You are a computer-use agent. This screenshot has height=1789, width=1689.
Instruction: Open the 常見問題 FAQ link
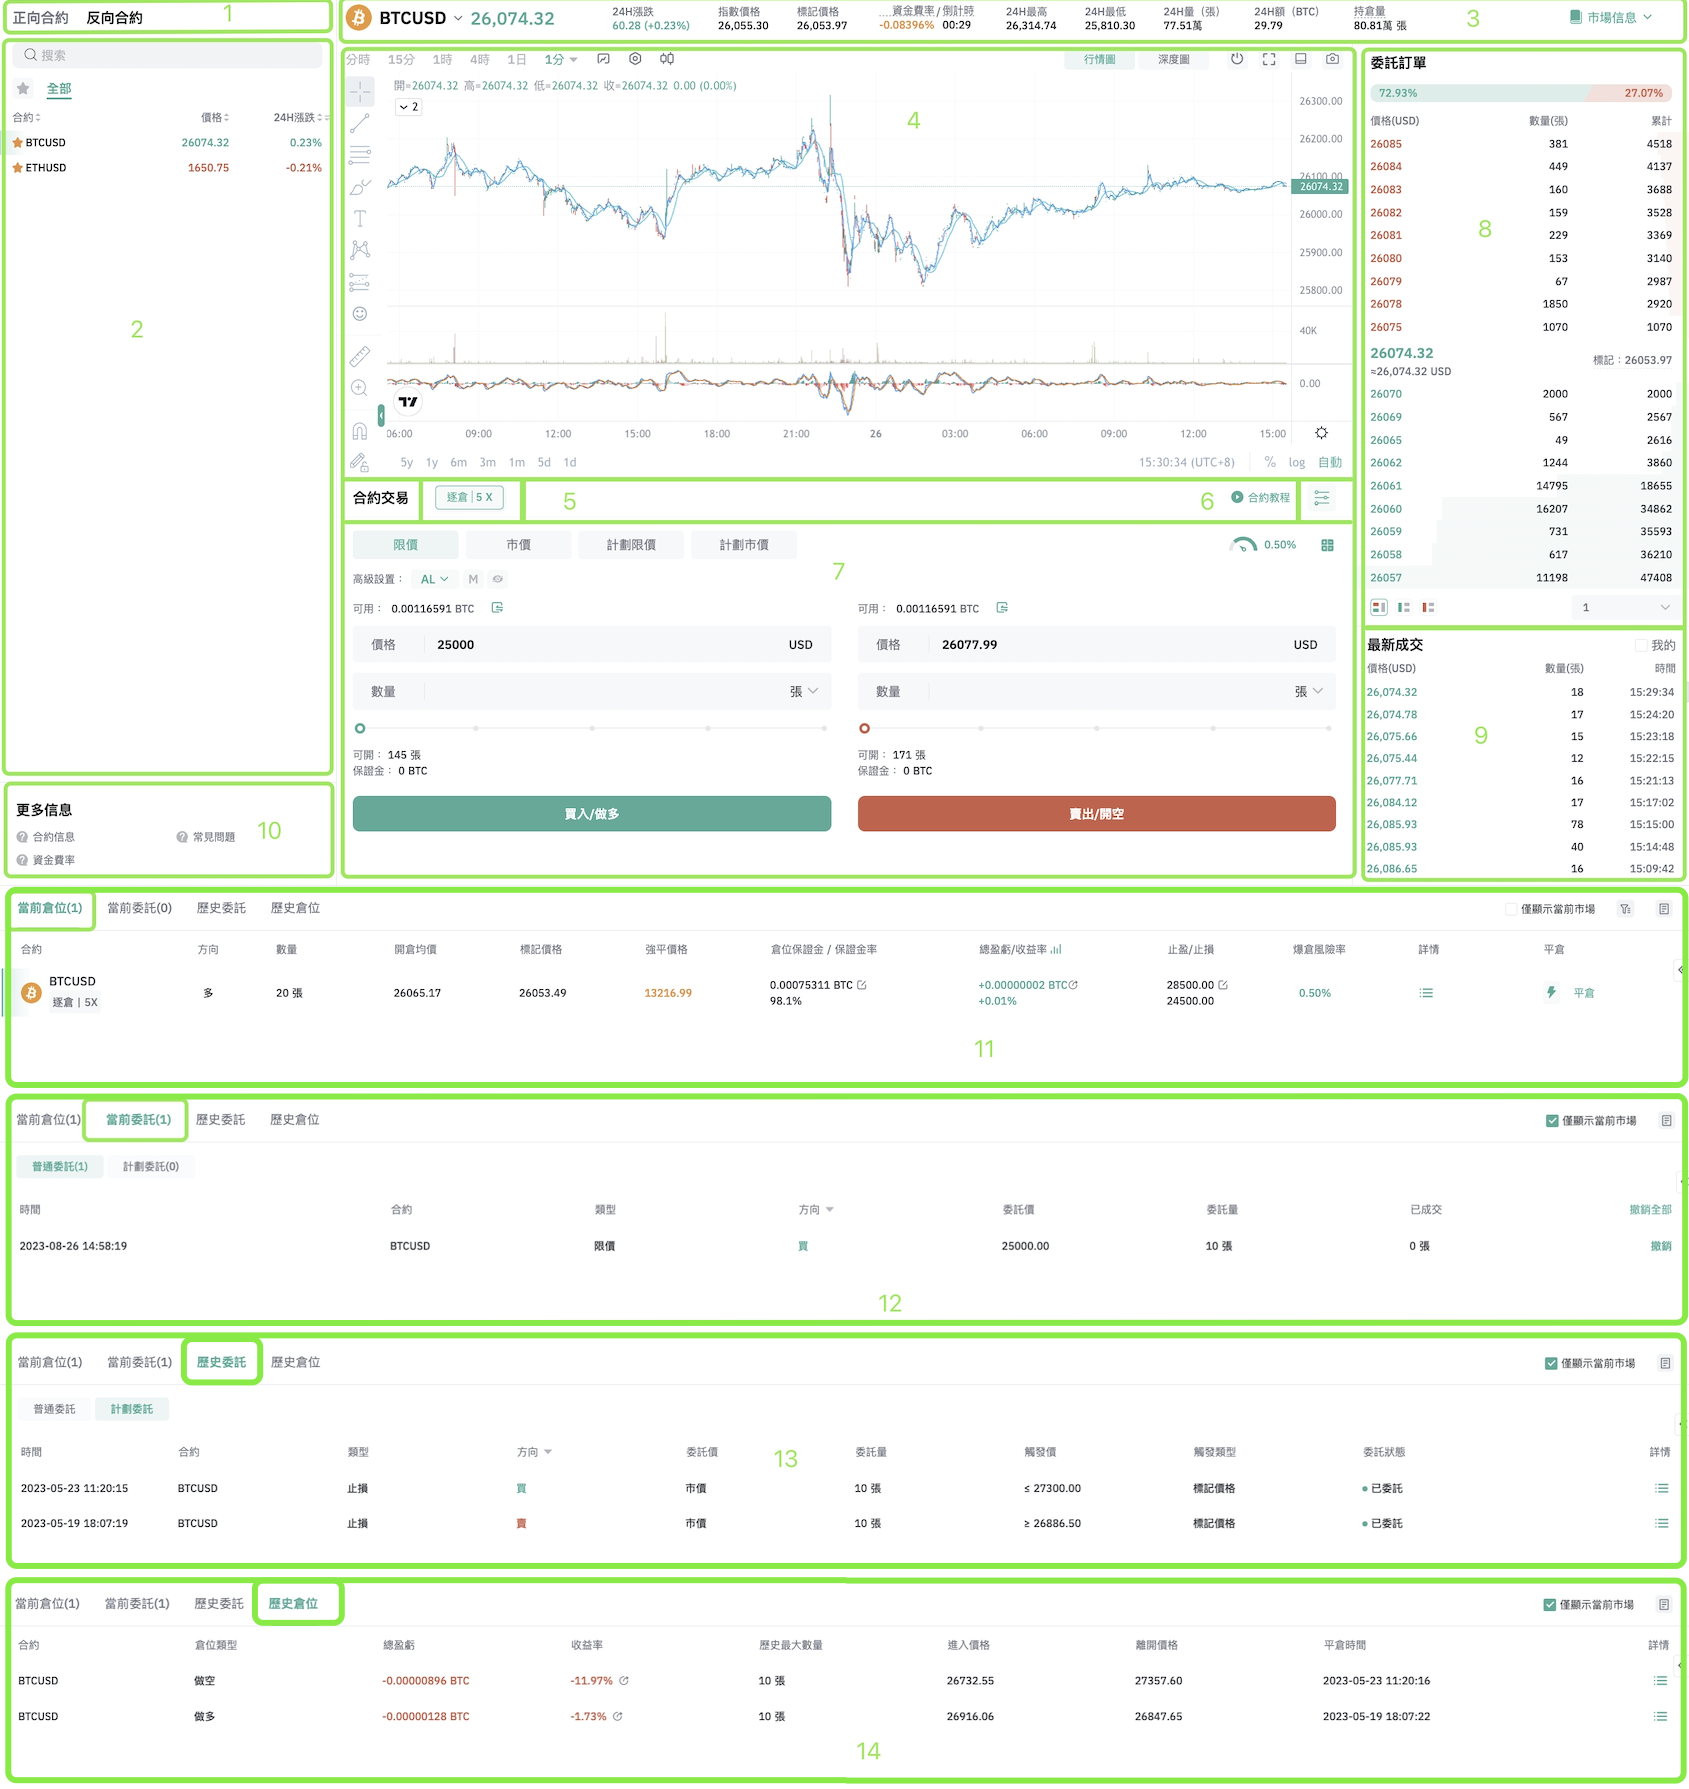pyautogui.click(x=206, y=837)
